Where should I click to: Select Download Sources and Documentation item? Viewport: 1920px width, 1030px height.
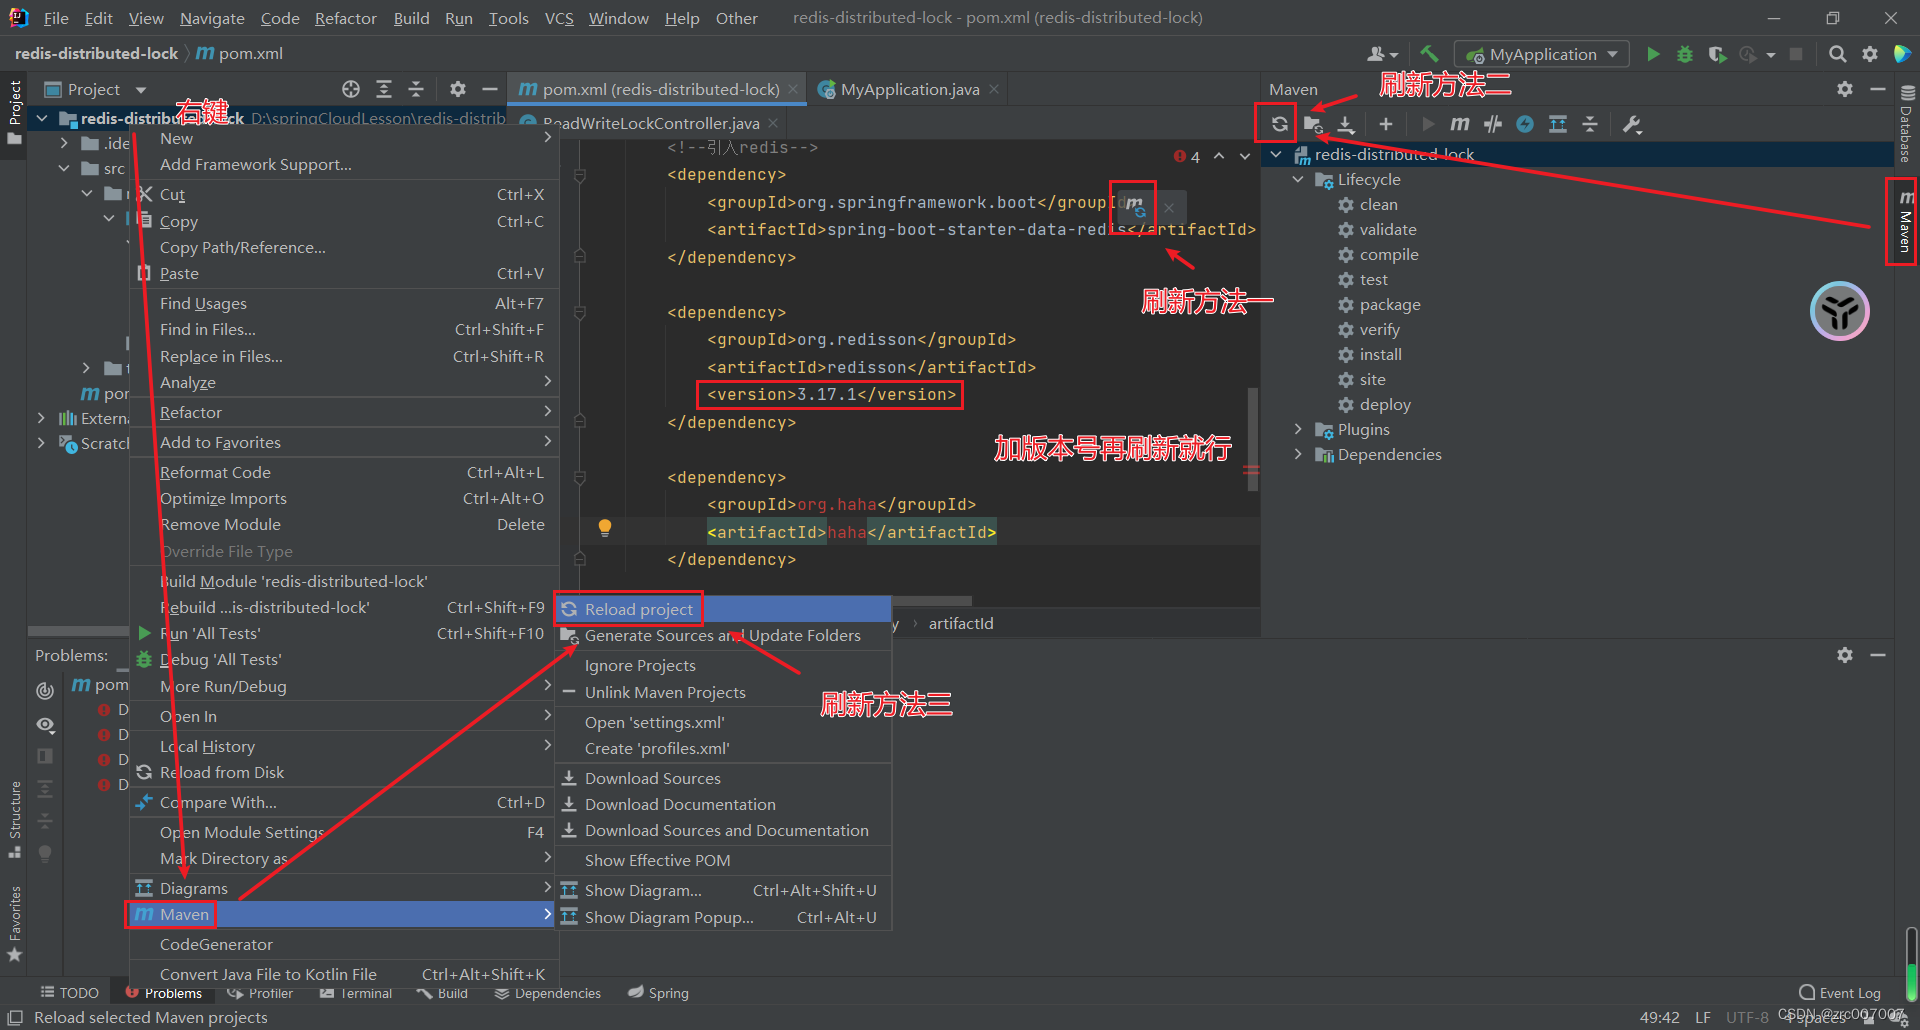723,830
